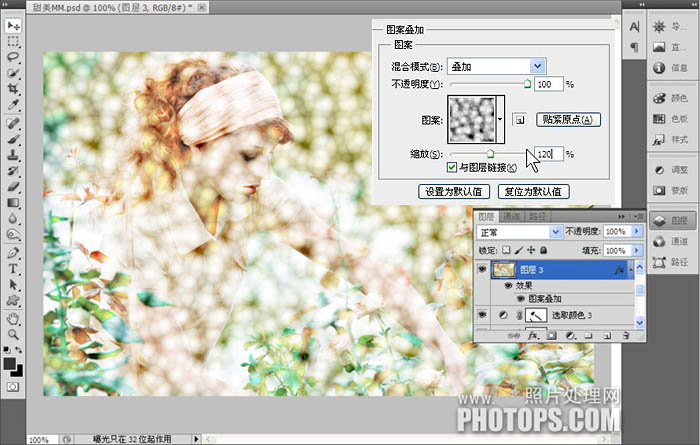The height and width of the screenshot is (445, 700).
Task: Select the Dodge tool
Action: (13, 235)
